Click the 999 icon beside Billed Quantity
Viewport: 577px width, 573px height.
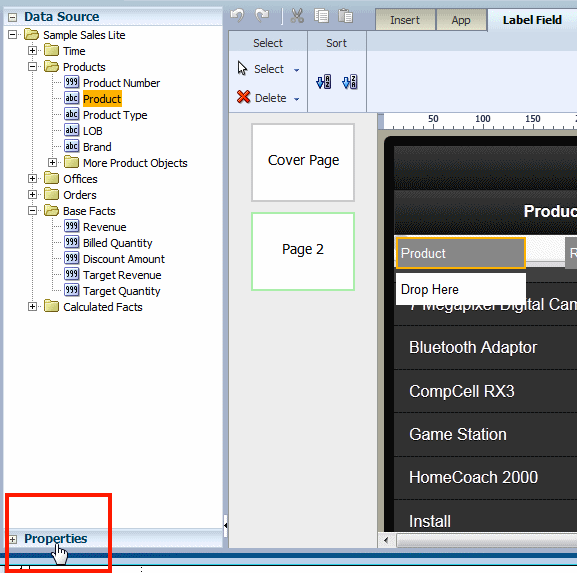pyautogui.click(x=71, y=242)
